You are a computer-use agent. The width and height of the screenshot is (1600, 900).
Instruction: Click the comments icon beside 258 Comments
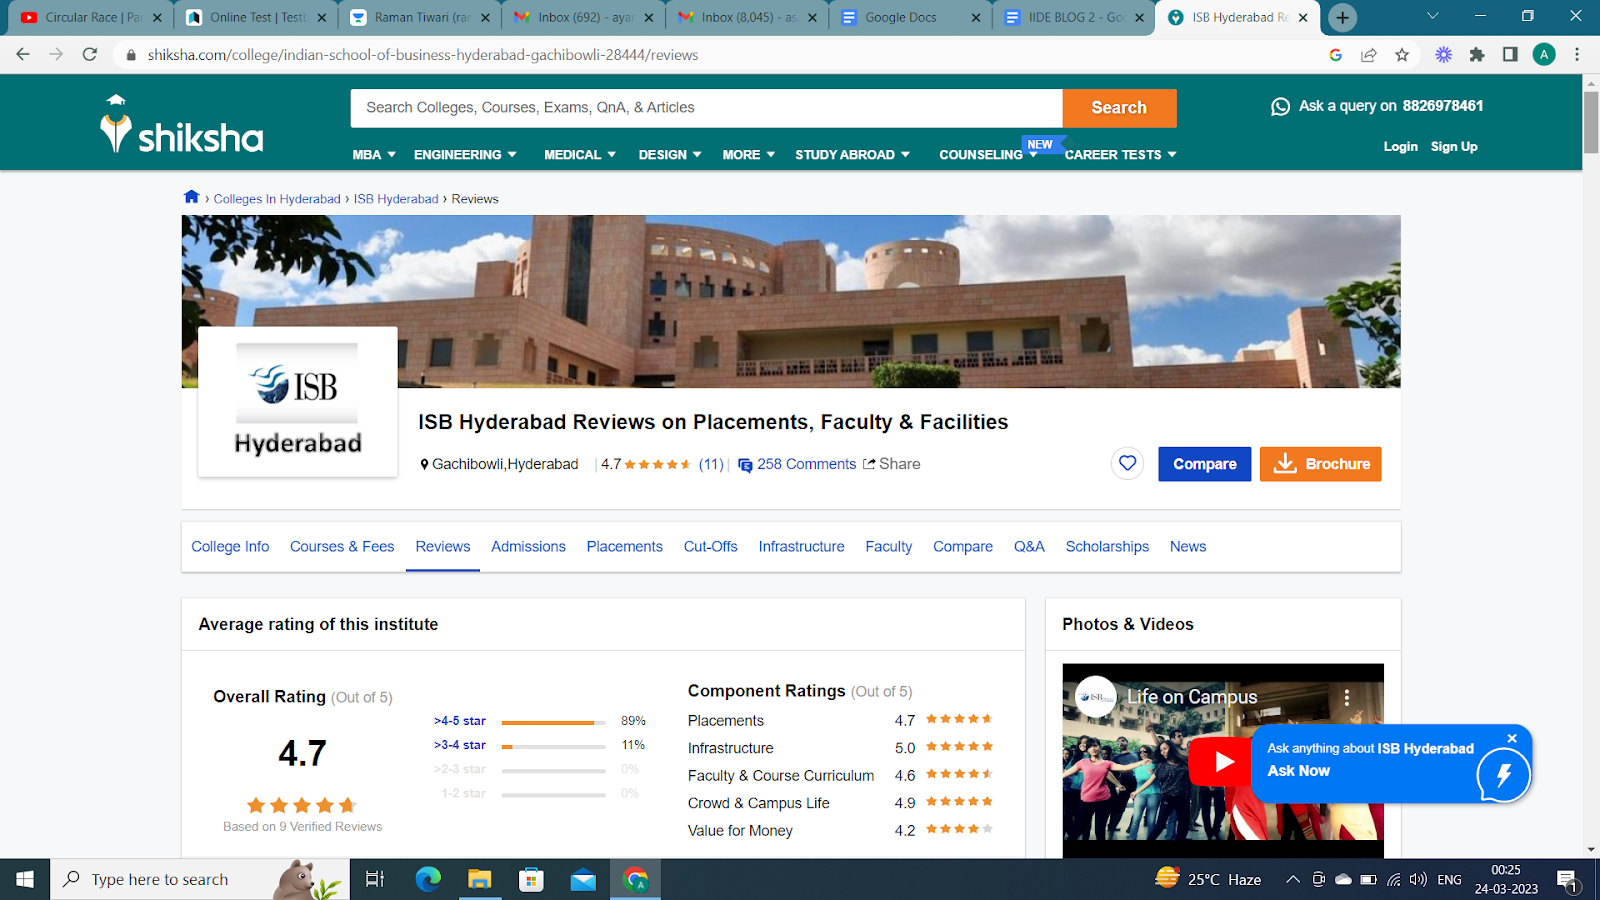[744, 464]
